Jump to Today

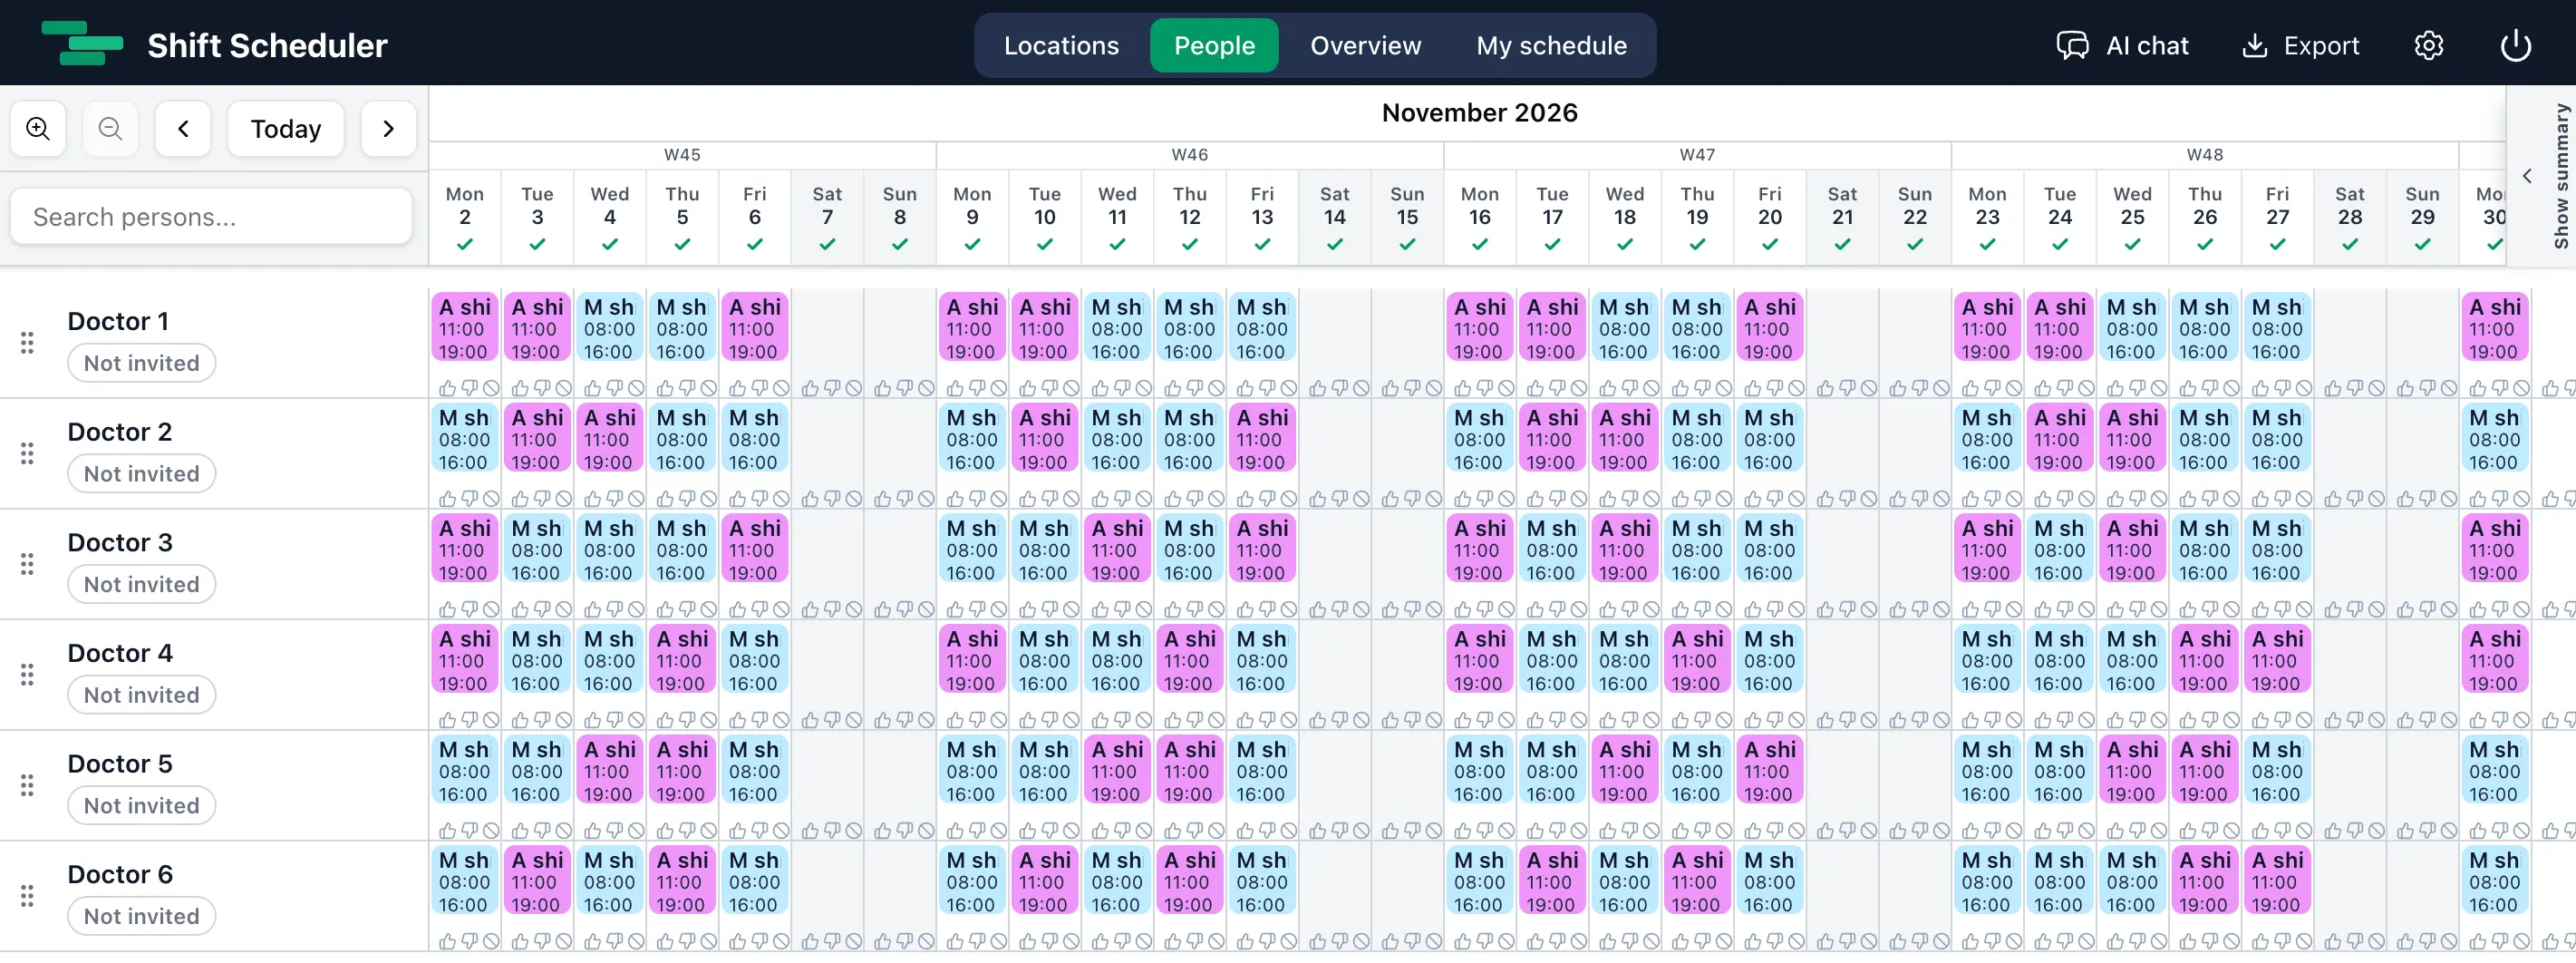point(286,128)
